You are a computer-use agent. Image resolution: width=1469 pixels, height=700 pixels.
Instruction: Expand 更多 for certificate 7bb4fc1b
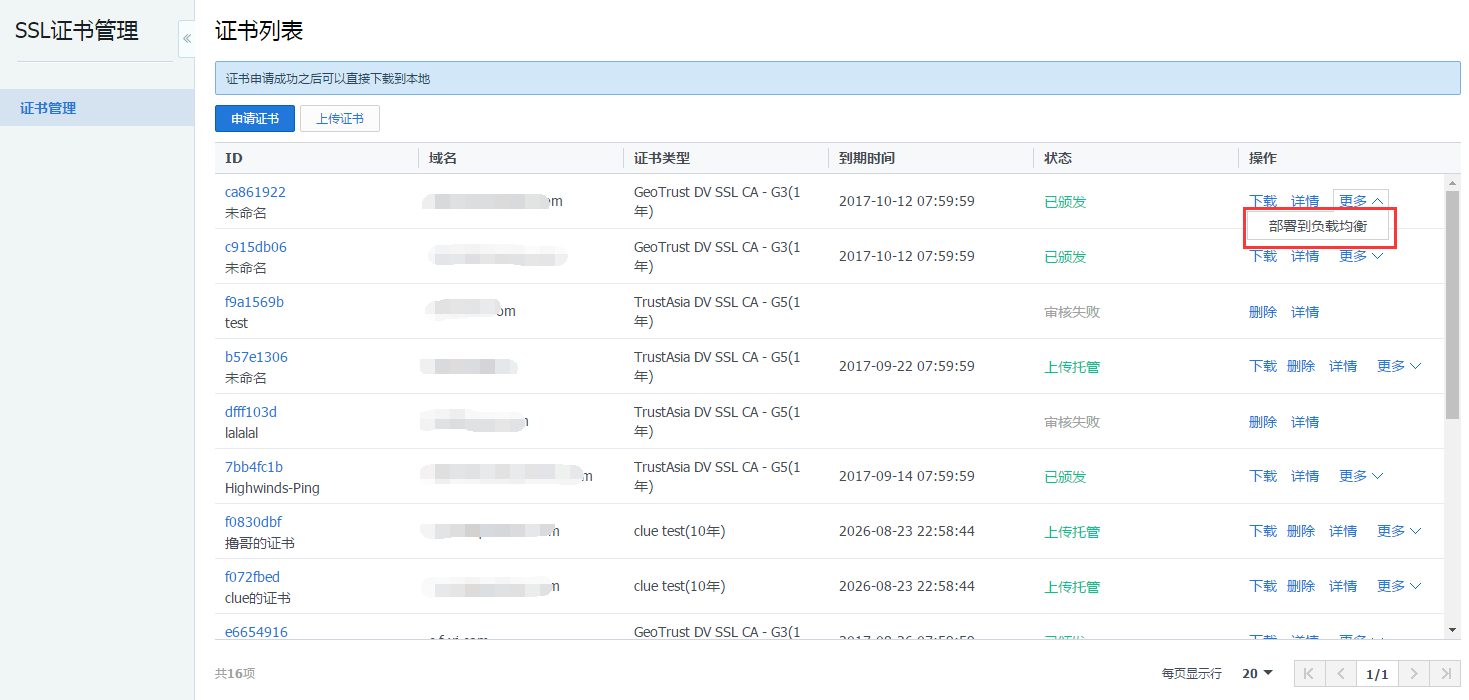pos(1360,476)
